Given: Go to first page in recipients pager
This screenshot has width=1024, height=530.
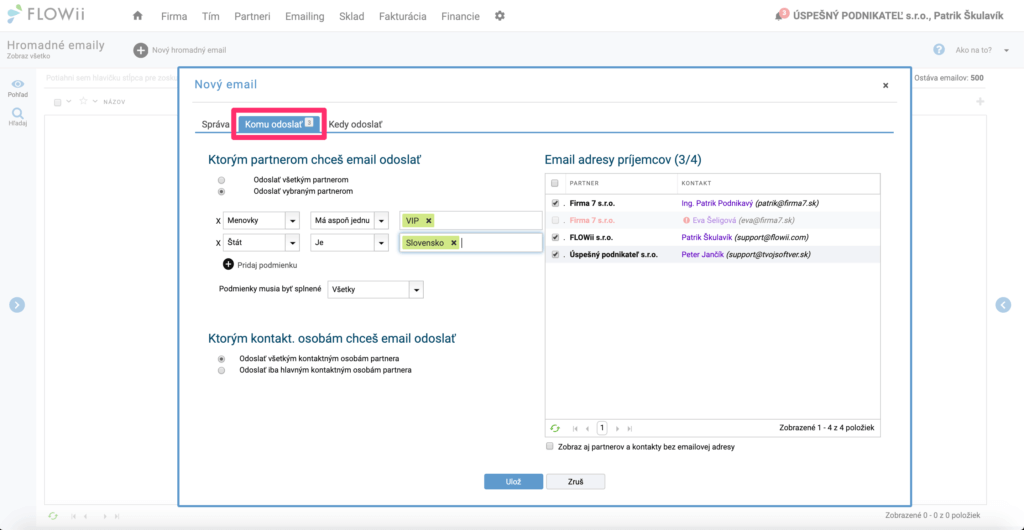Looking at the screenshot, I should tap(575, 428).
